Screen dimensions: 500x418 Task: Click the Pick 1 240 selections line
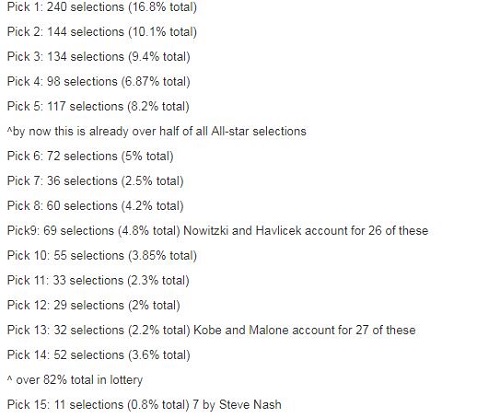[102, 7]
